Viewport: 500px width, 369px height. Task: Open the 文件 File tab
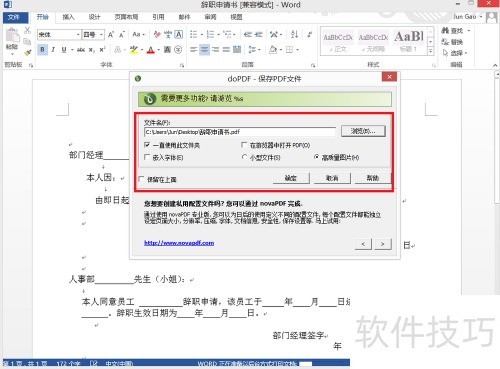pyautogui.click(x=14, y=17)
